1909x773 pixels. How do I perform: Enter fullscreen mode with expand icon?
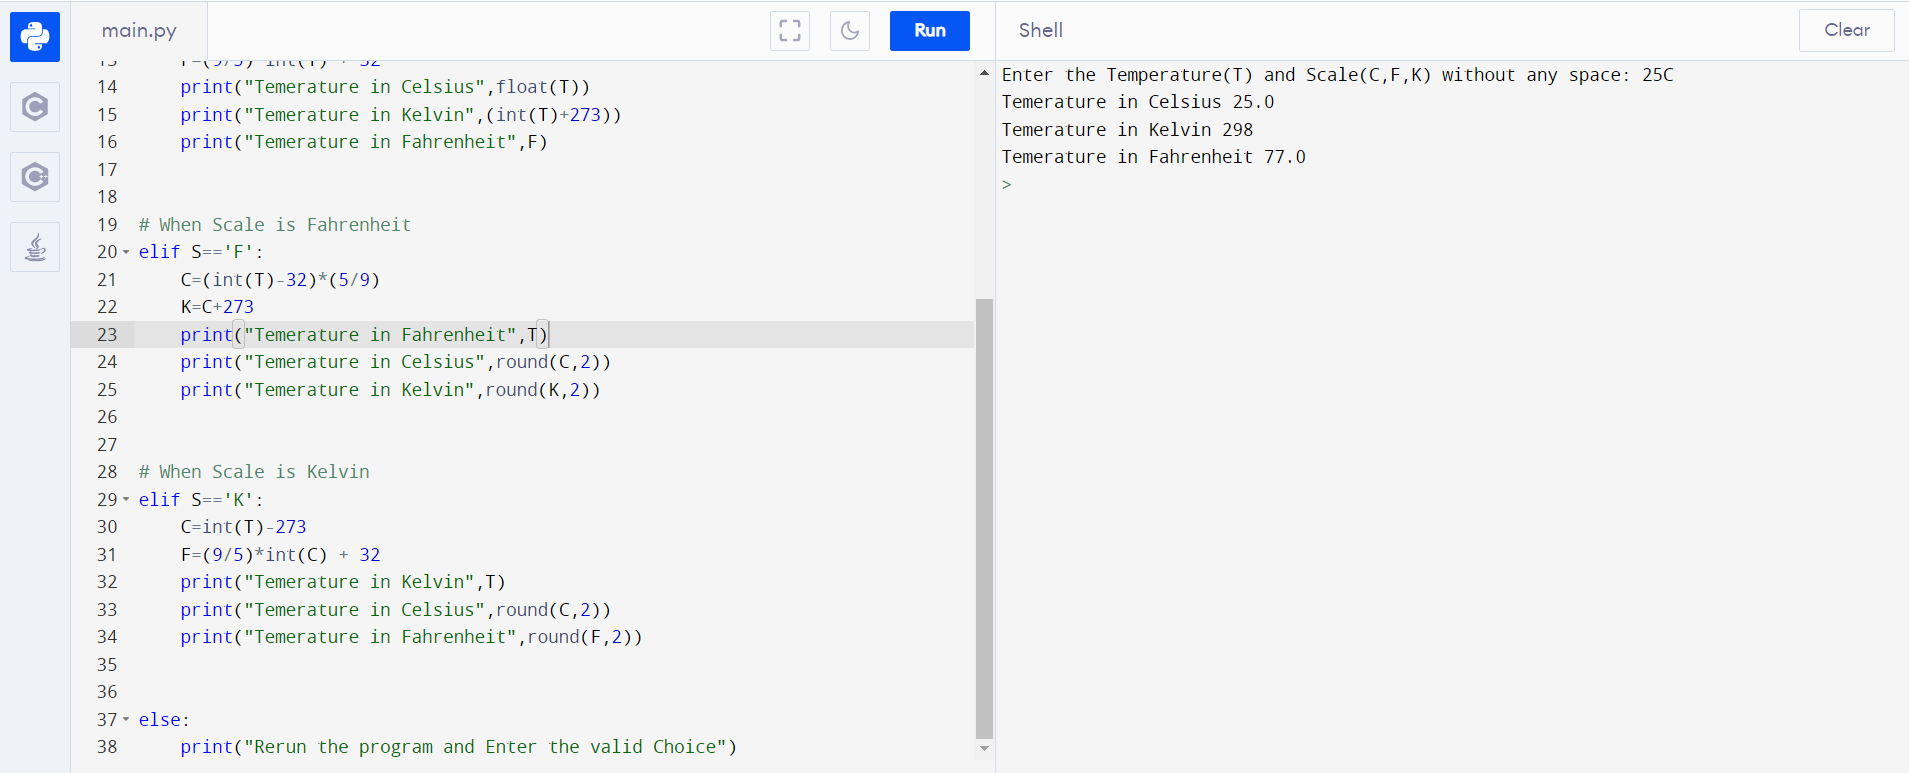coord(789,31)
